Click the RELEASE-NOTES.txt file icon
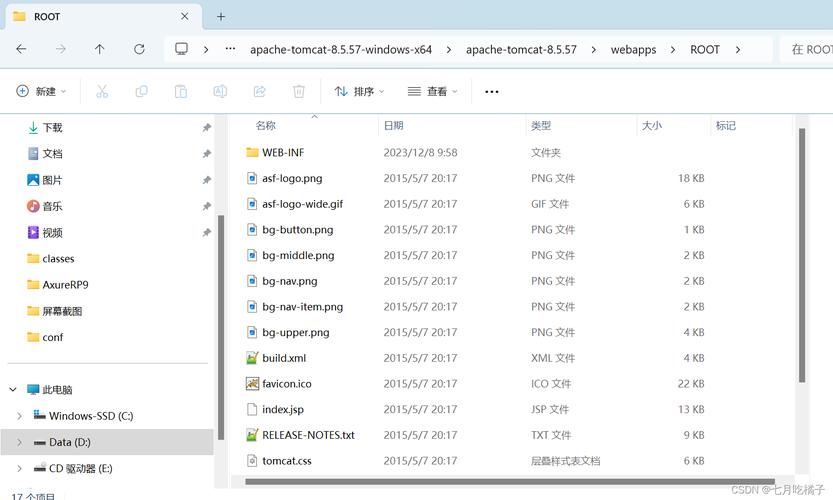The height and width of the screenshot is (500, 833). pyautogui.click(x=252, y=435)
